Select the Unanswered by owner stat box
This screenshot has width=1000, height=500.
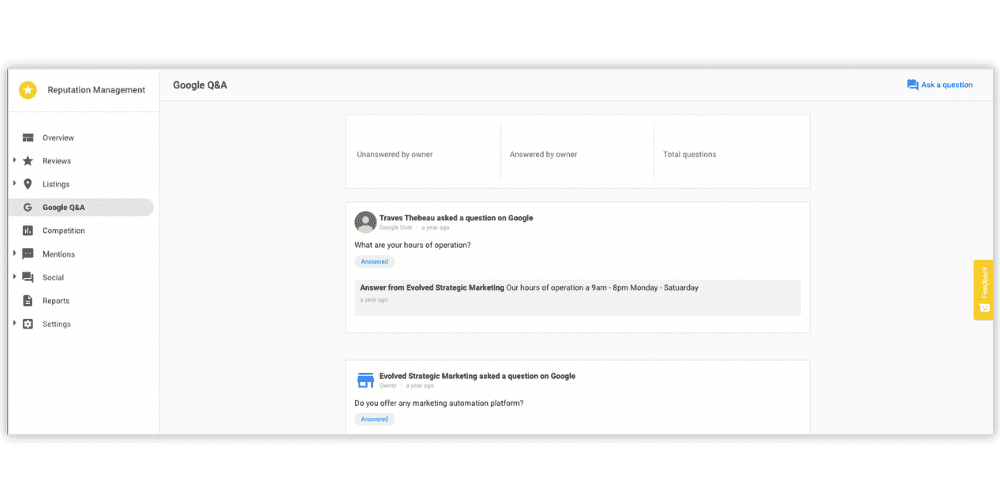(423, 152)
